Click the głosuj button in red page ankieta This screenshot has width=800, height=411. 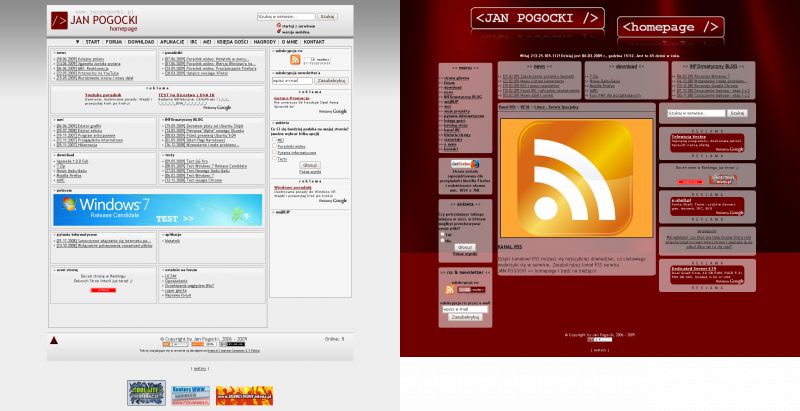[x=465, y=247]
